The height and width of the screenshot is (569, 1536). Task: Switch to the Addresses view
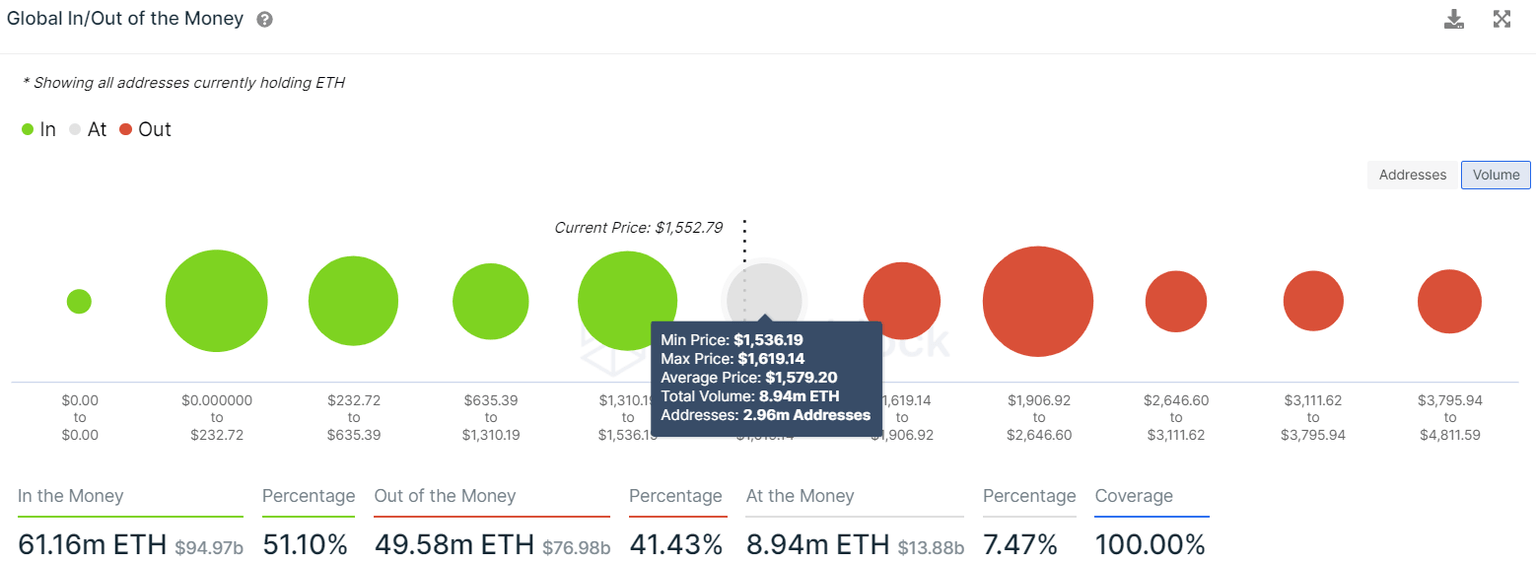coord(1412,175)
